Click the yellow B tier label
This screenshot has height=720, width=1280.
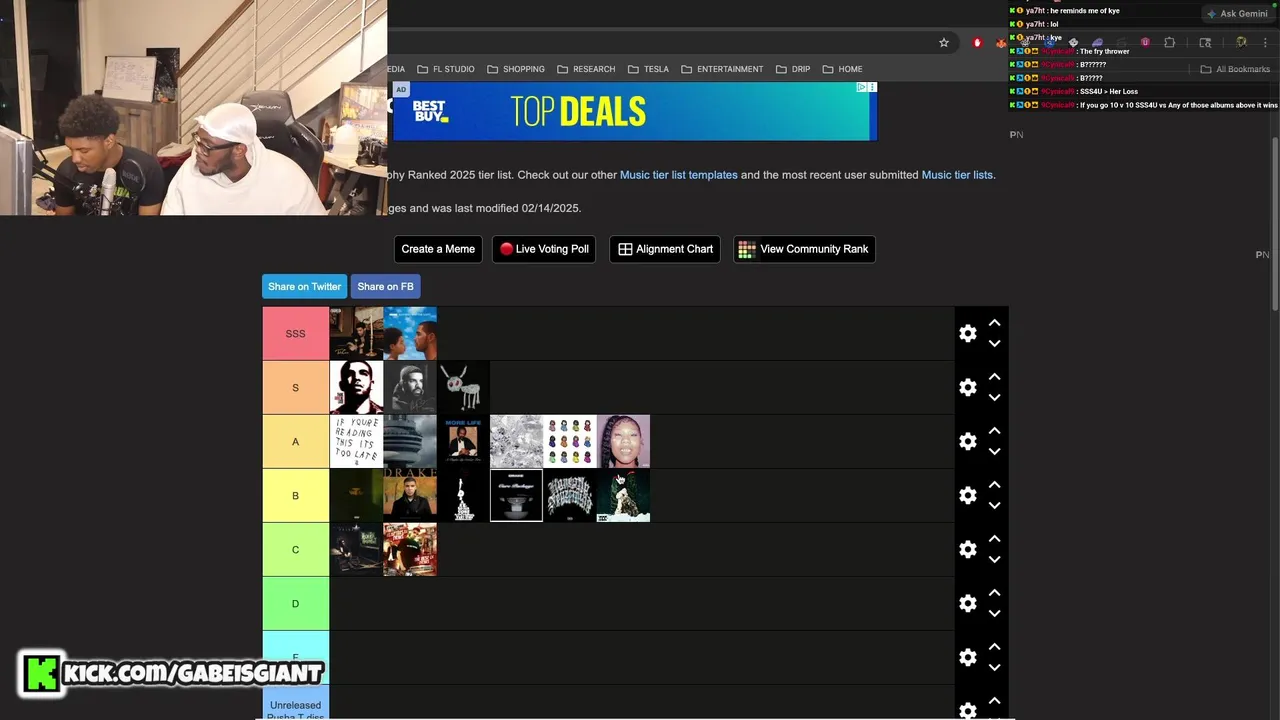(x=295, y=495)
